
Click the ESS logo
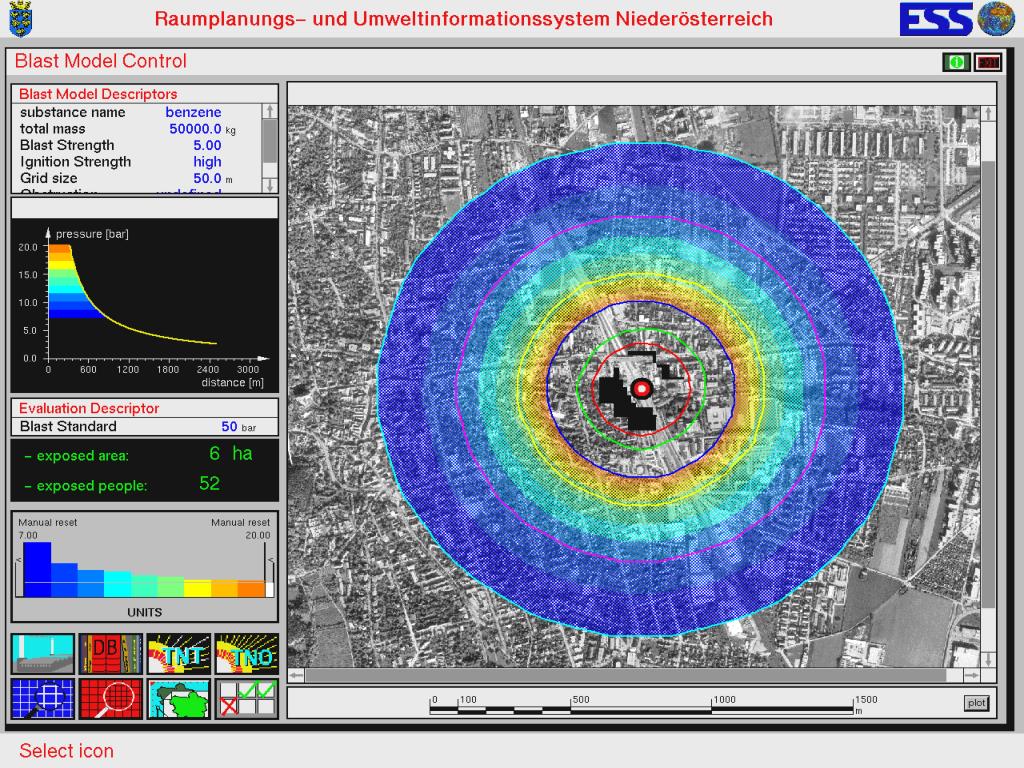936,19
